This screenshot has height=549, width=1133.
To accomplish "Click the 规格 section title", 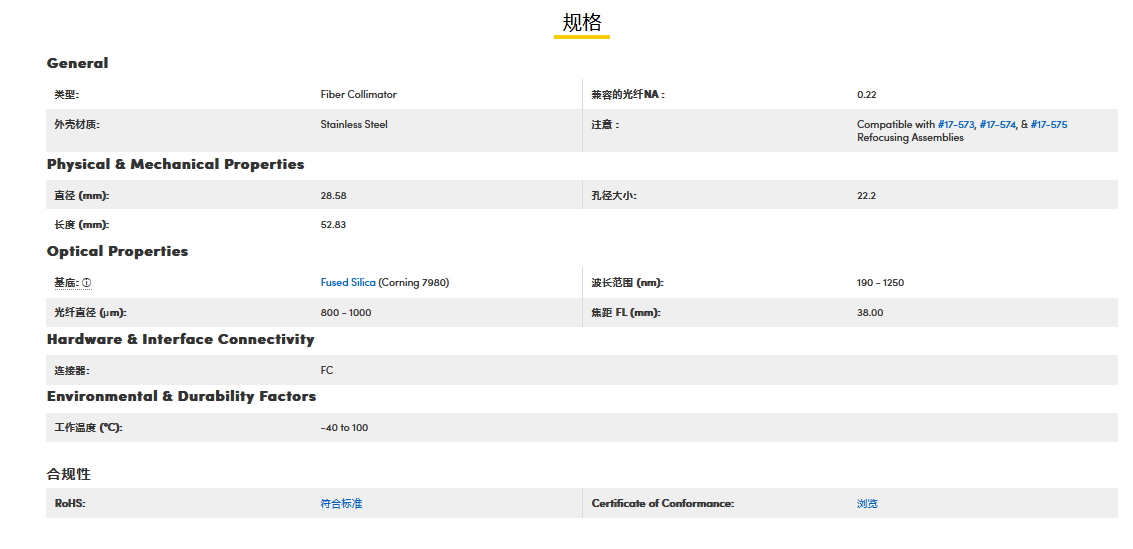I will click(581, 23).
